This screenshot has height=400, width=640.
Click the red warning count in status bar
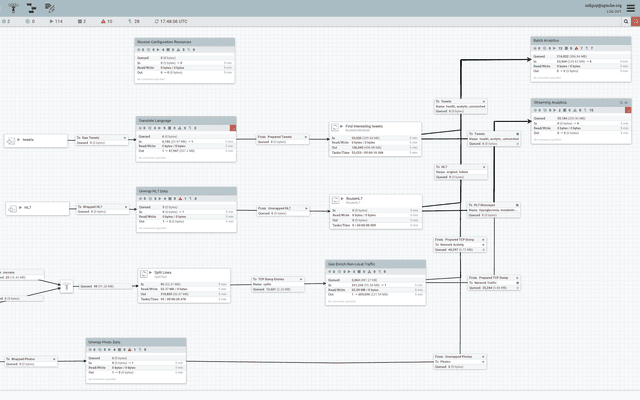(x=107, y=21)
